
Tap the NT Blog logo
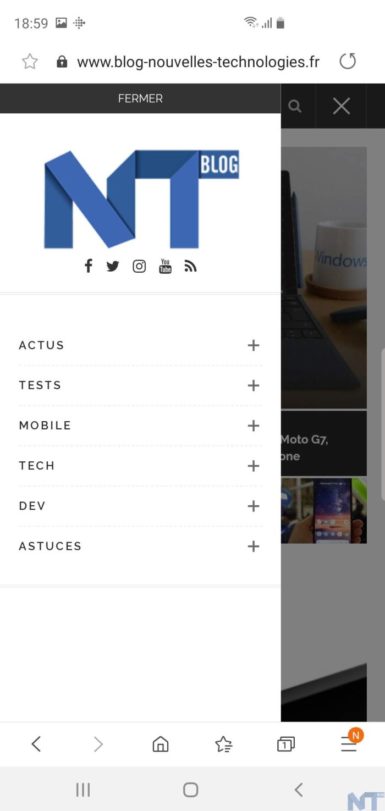coord(141,199)
